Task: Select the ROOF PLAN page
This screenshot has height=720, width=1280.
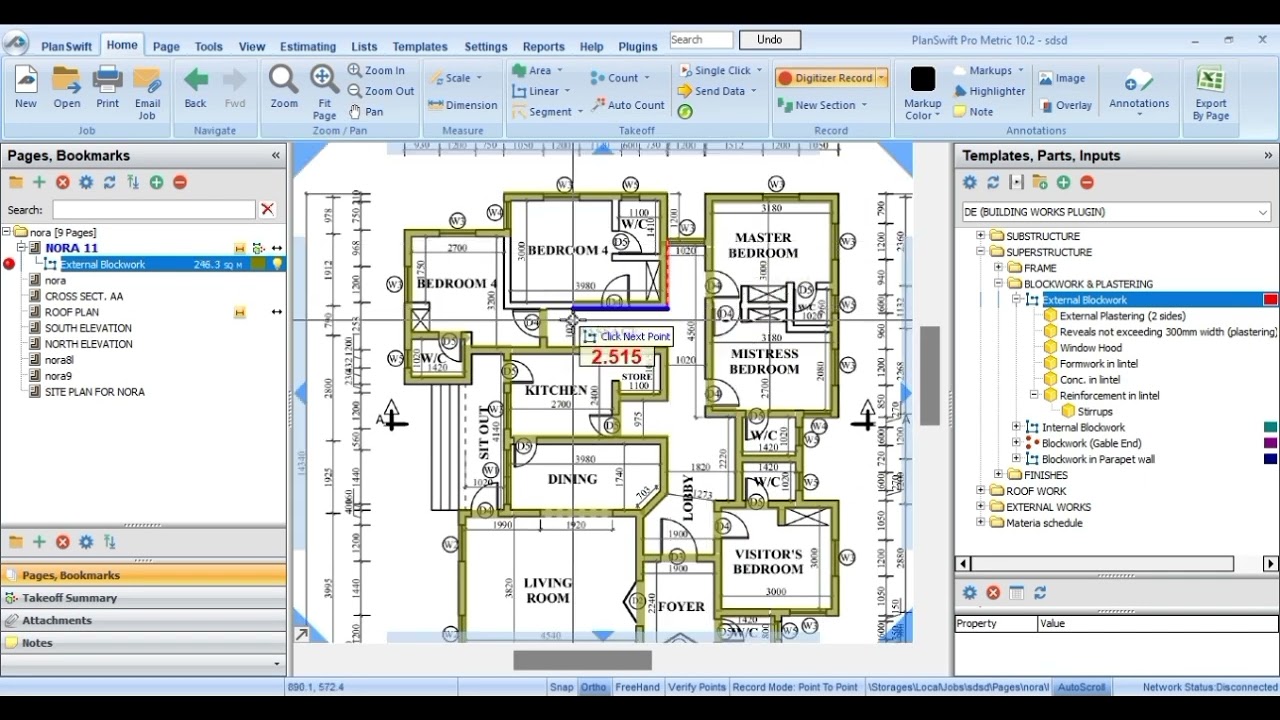Action: click(x=72, y=312)
